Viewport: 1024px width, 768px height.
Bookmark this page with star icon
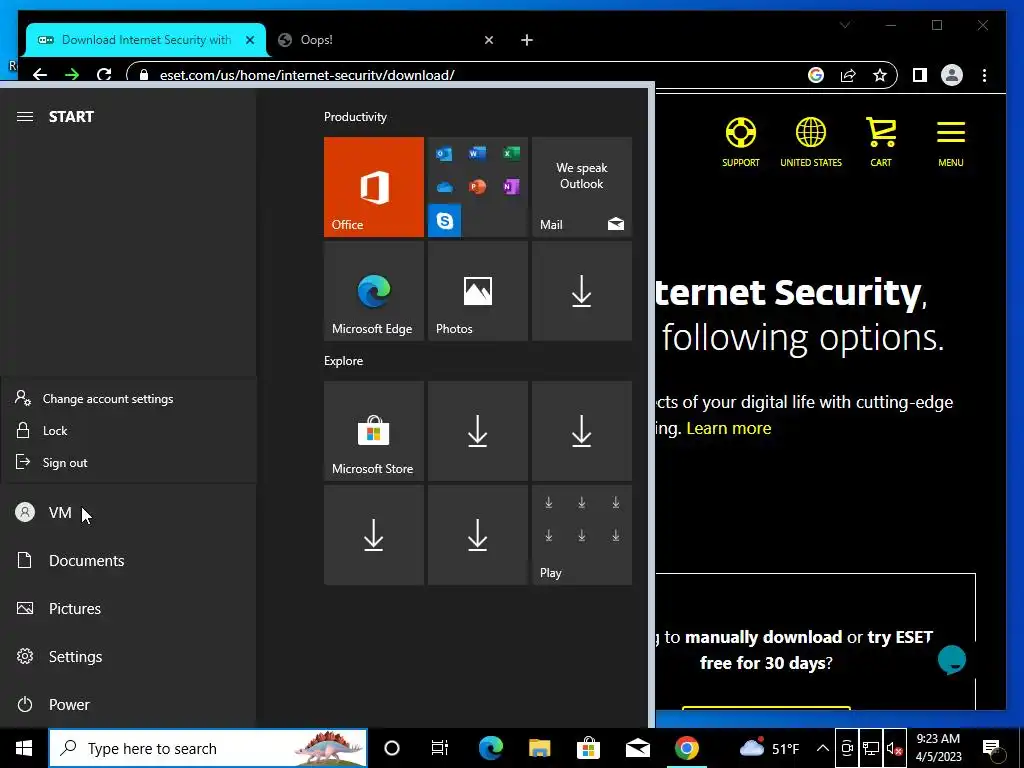click(x=880, y=75)
